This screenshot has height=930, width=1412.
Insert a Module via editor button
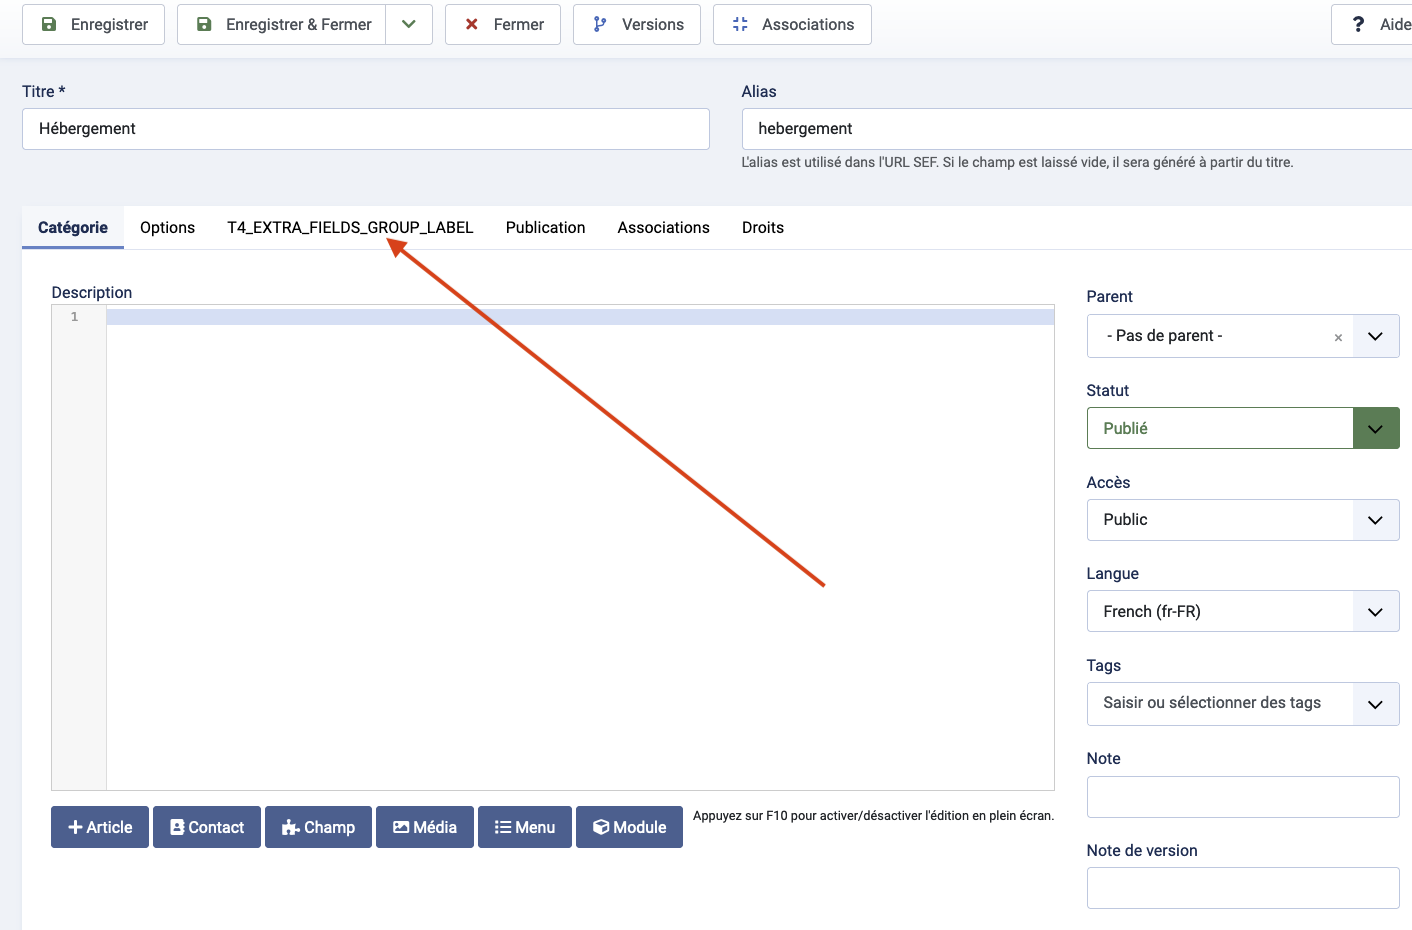coord(630,827)
